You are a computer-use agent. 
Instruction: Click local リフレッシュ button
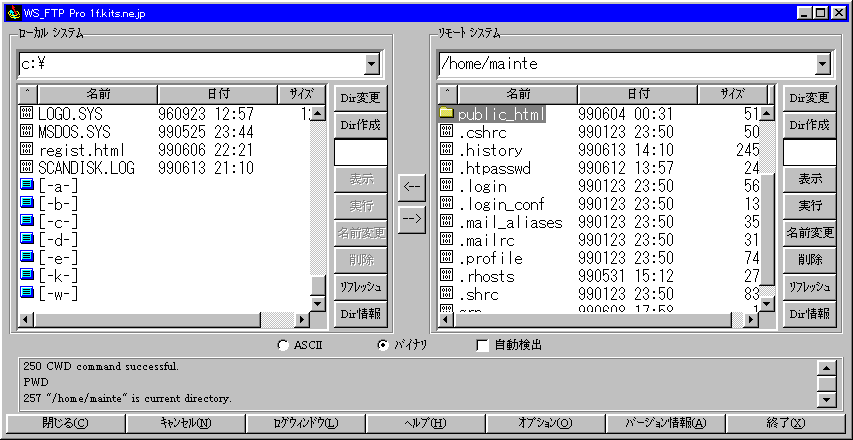pyautogui.click(x=361, y=287)
